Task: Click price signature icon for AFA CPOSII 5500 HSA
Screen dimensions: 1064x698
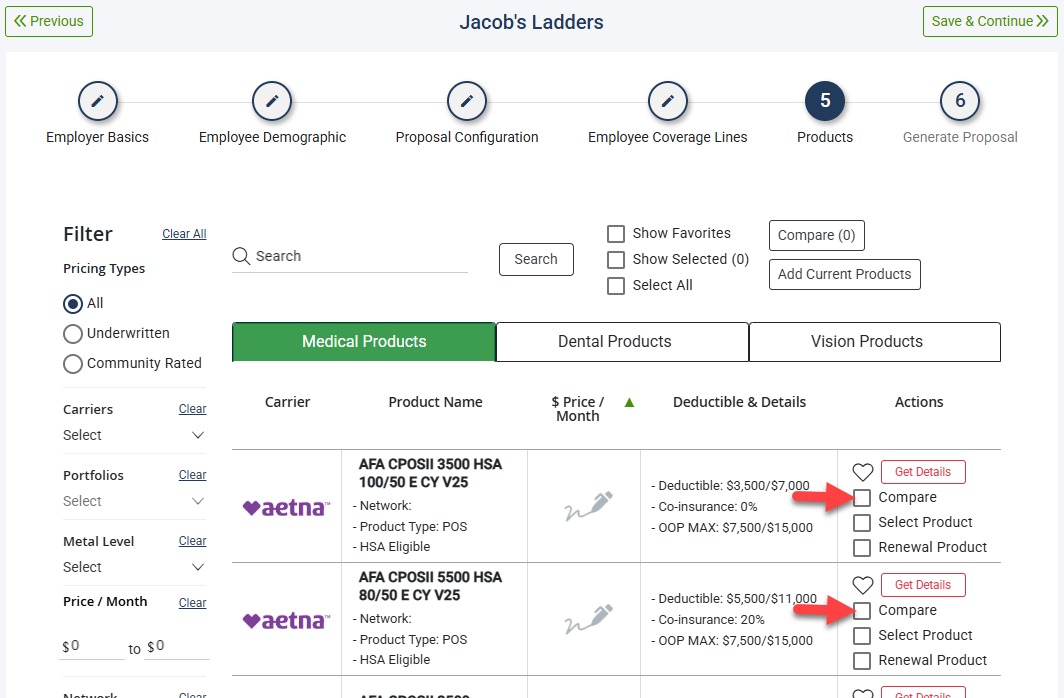Action: point(588,619)
